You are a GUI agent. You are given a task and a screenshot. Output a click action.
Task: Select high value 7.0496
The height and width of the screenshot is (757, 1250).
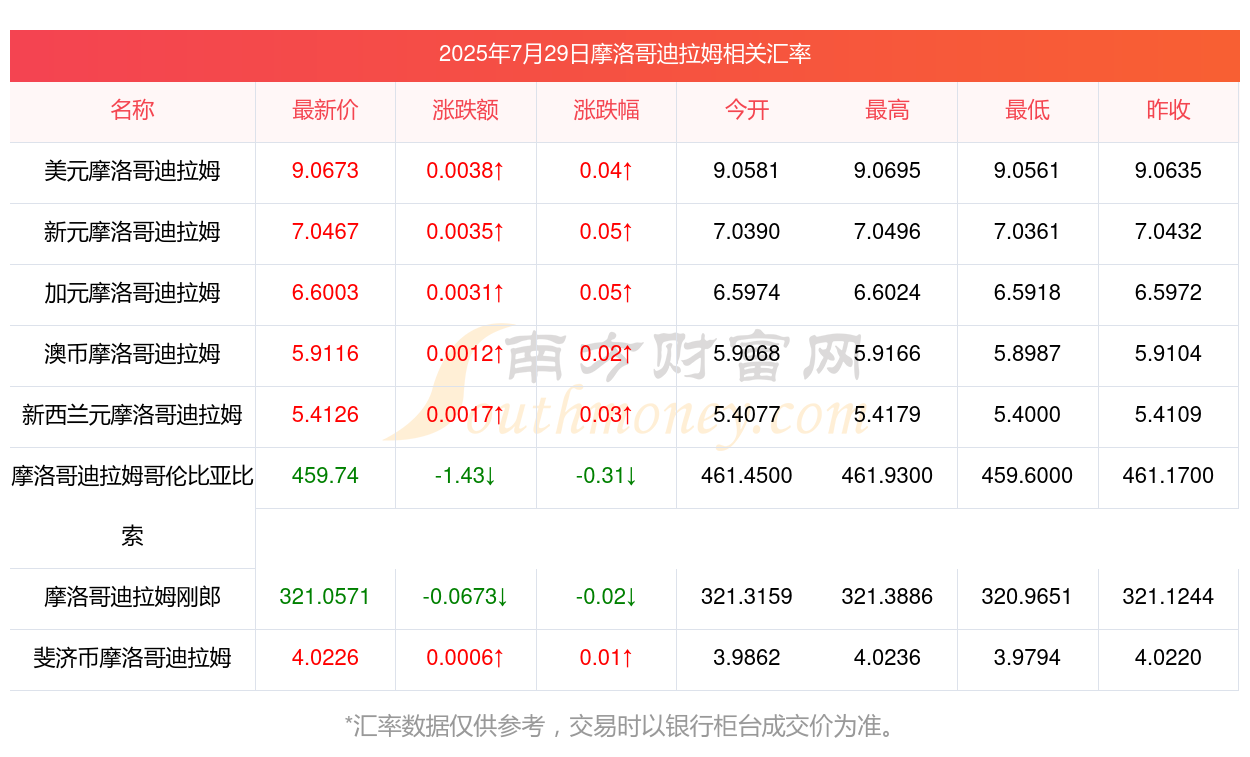pyautogui.click(x=887, y=232)
